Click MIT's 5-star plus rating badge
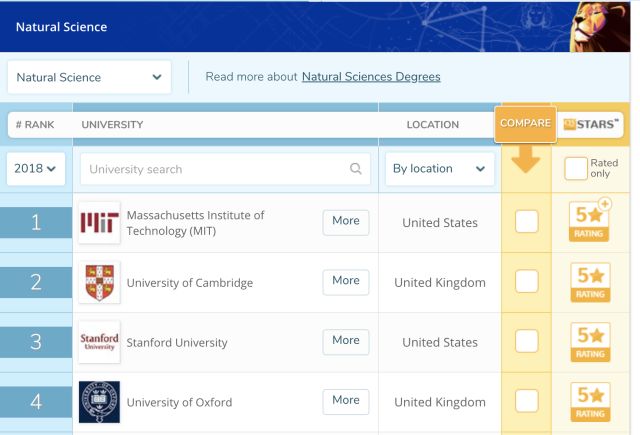 (590, 222)
